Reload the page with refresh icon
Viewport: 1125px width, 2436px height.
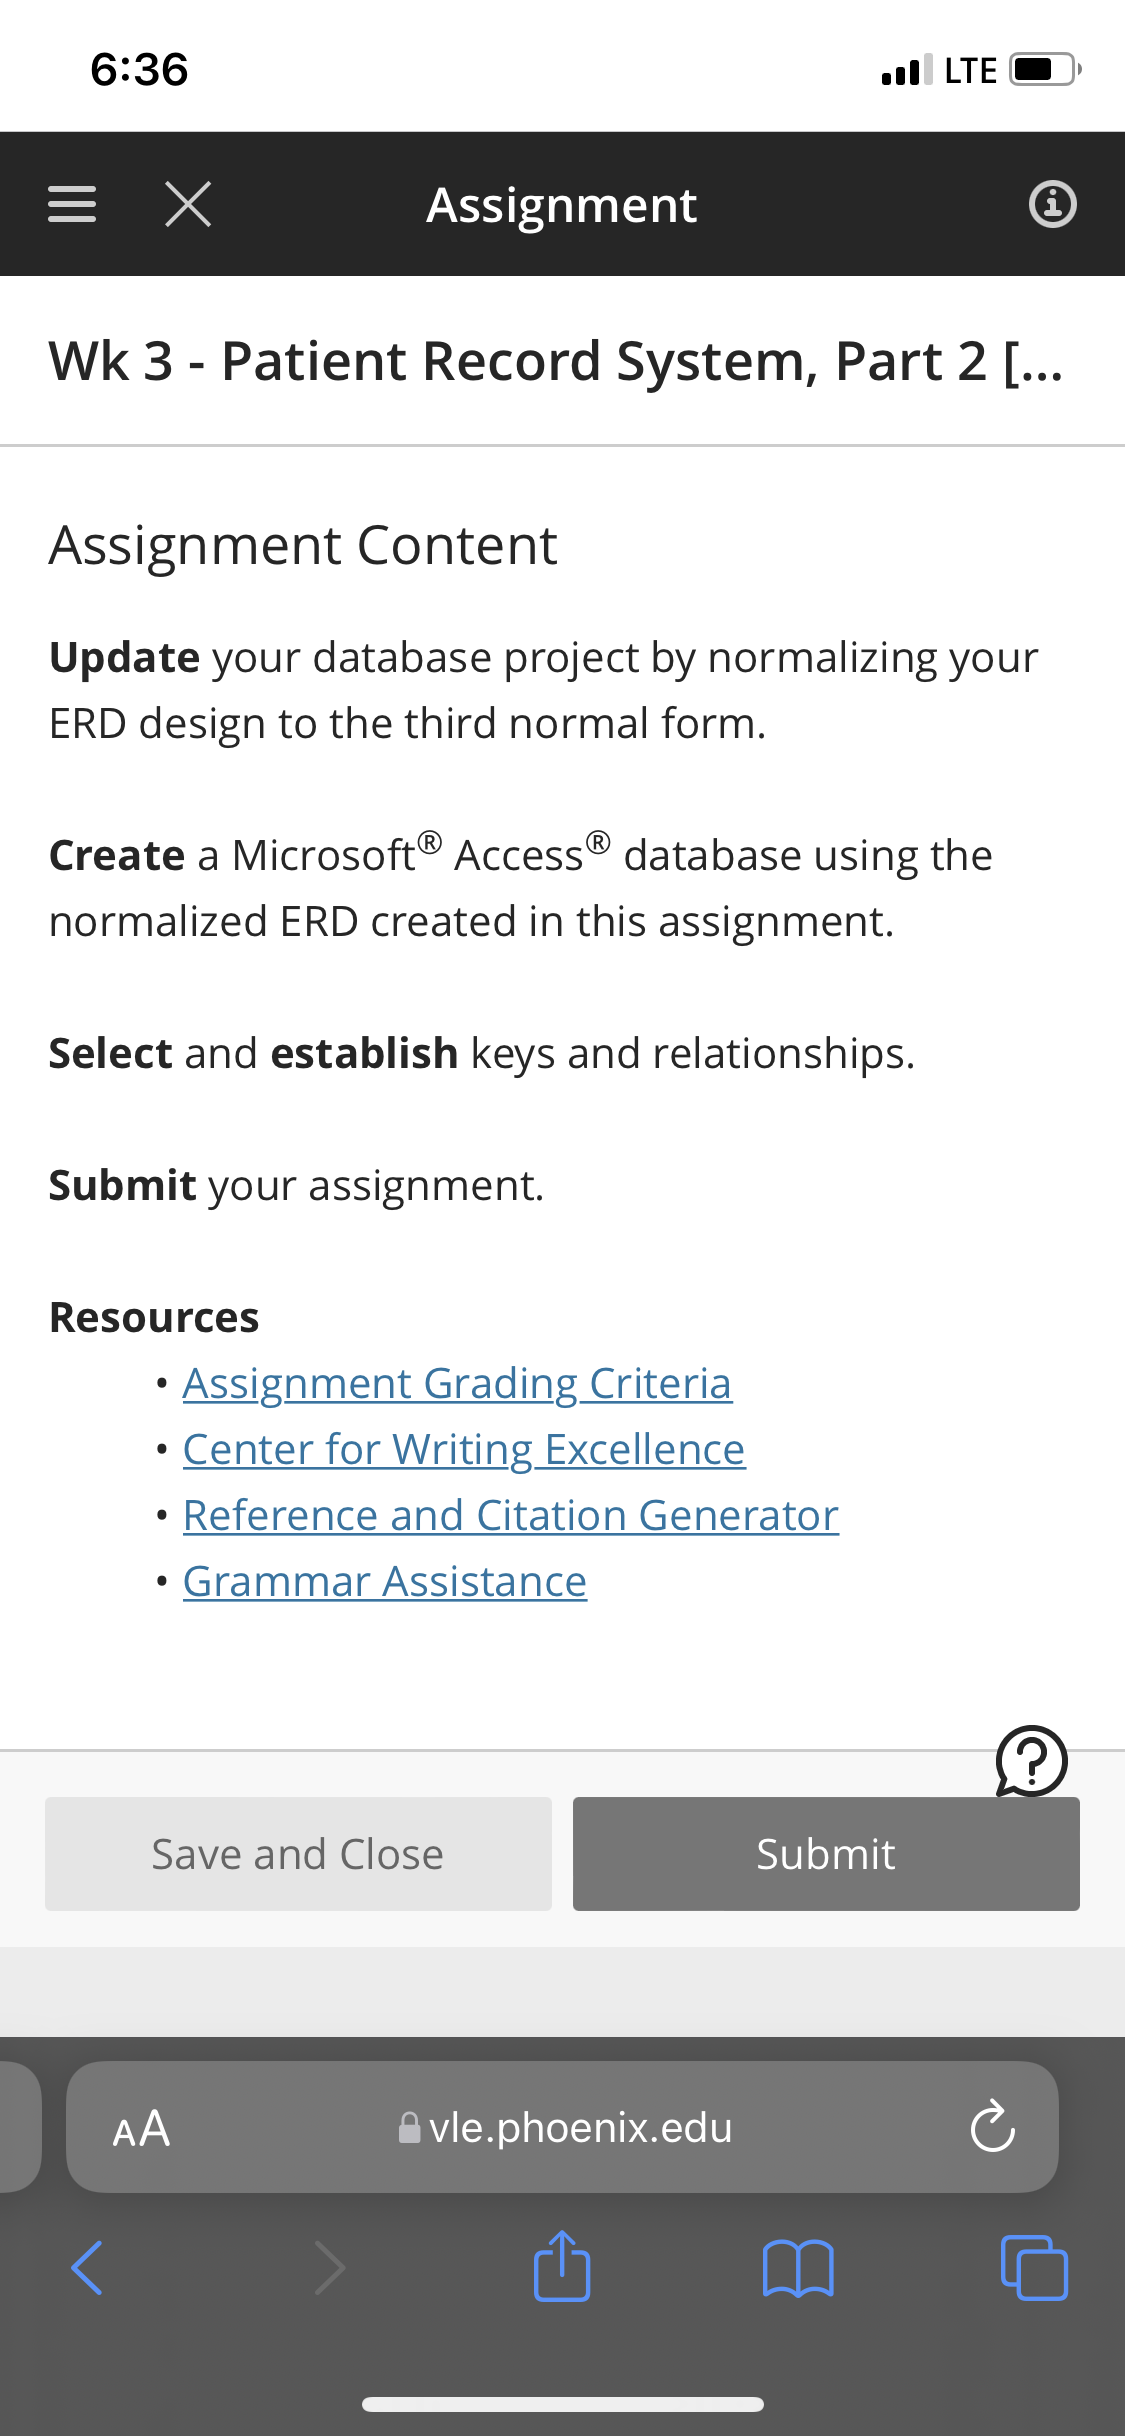[x=992, y=2126]
